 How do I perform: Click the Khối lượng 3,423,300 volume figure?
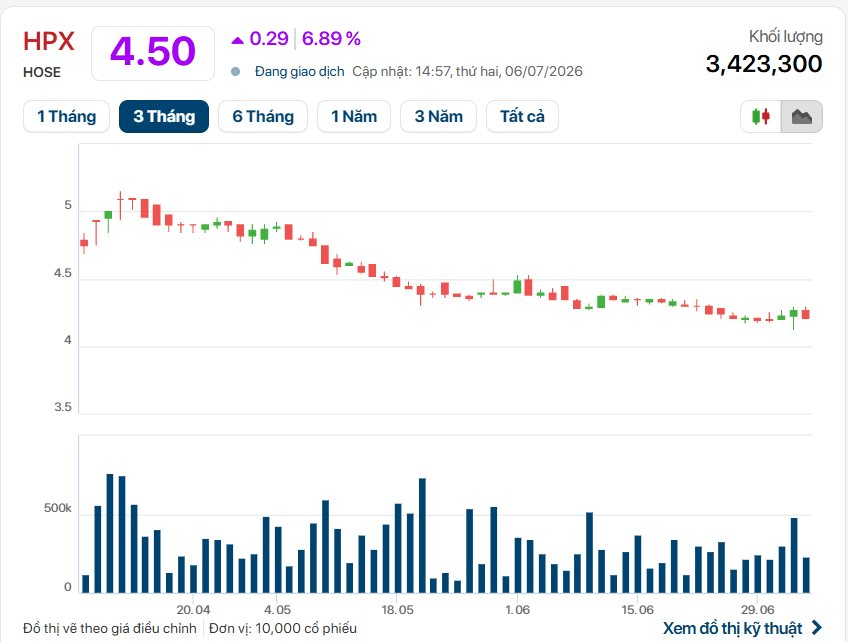pos(764,64)
